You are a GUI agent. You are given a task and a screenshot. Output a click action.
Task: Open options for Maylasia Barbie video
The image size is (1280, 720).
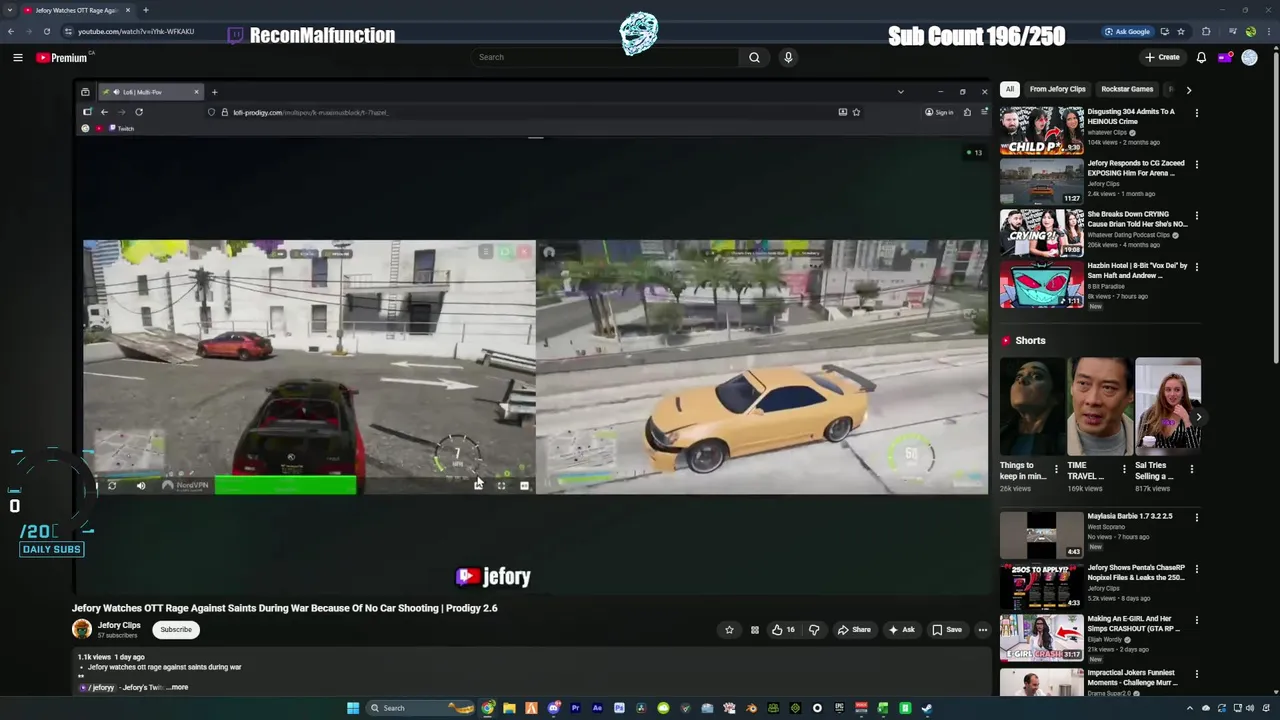click(1196, 517)
